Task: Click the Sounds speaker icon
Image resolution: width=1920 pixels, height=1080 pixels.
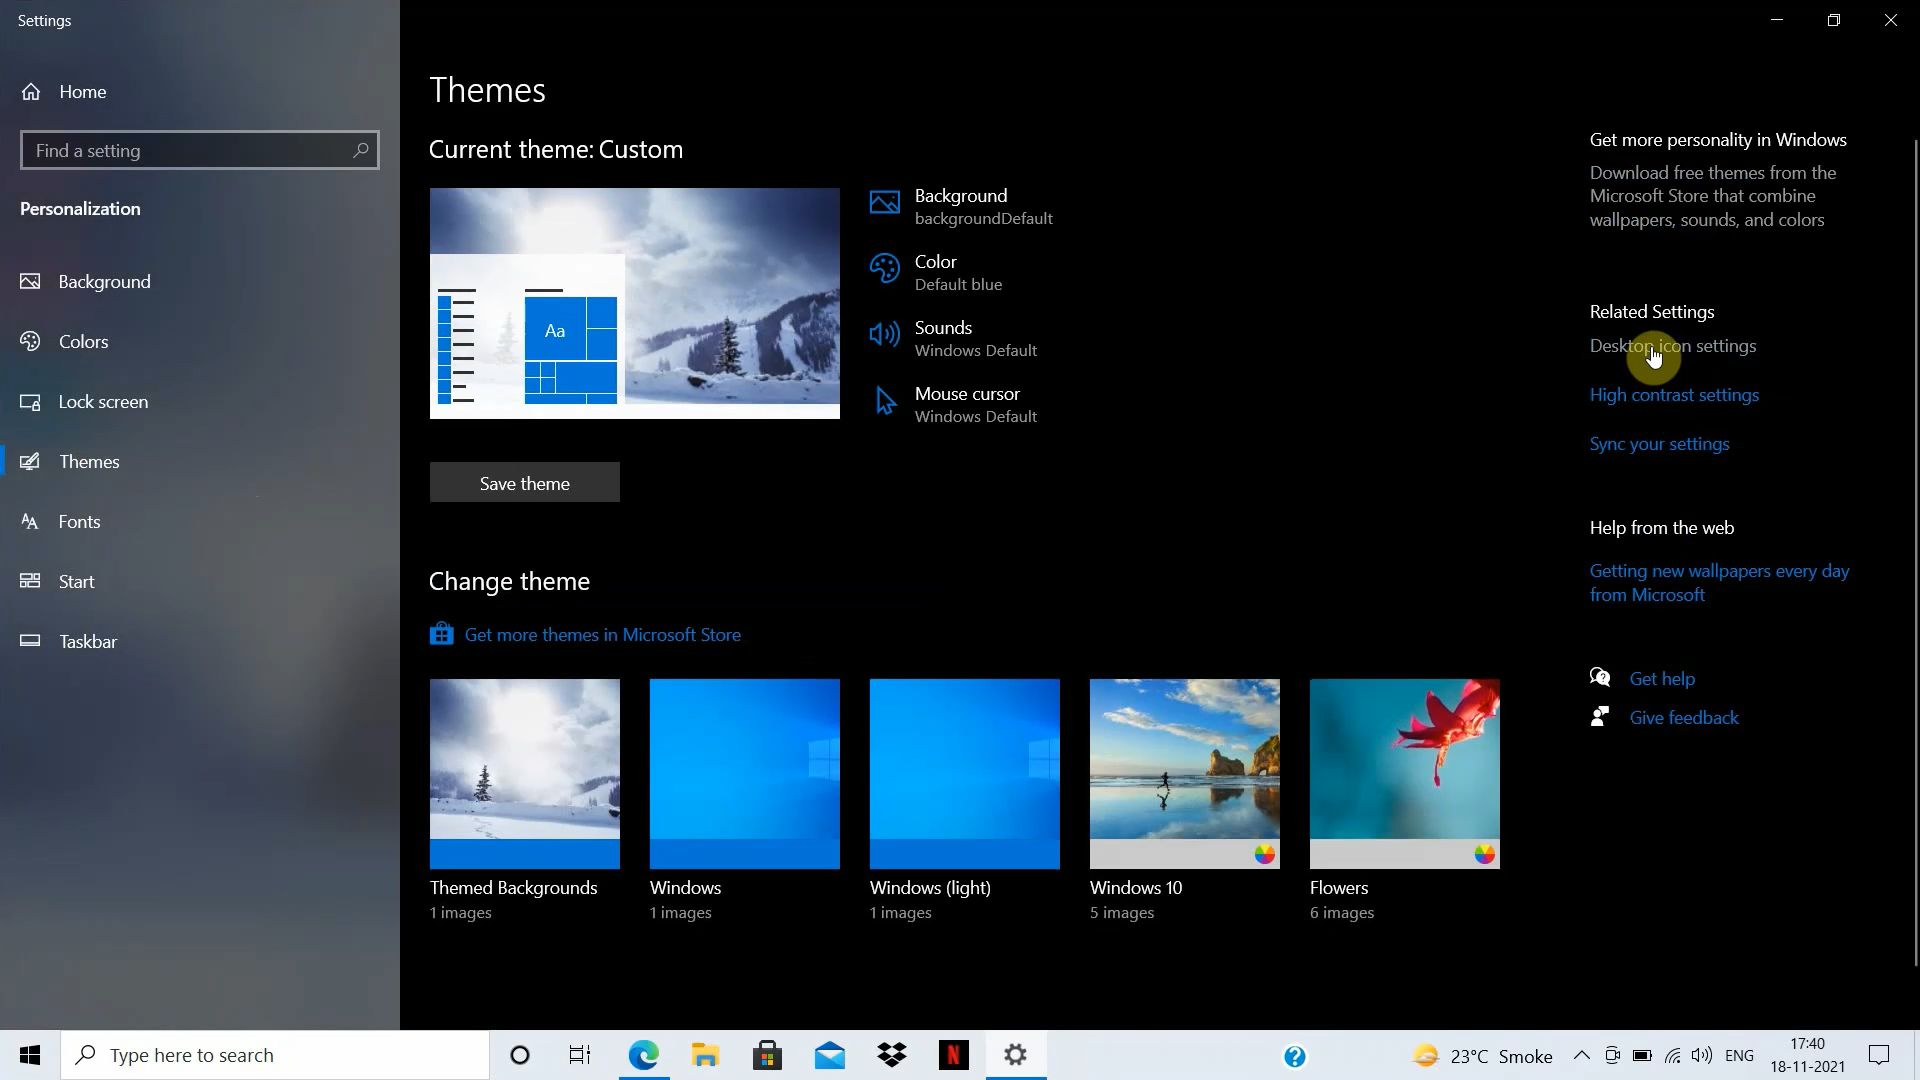Action: [884, 335]
